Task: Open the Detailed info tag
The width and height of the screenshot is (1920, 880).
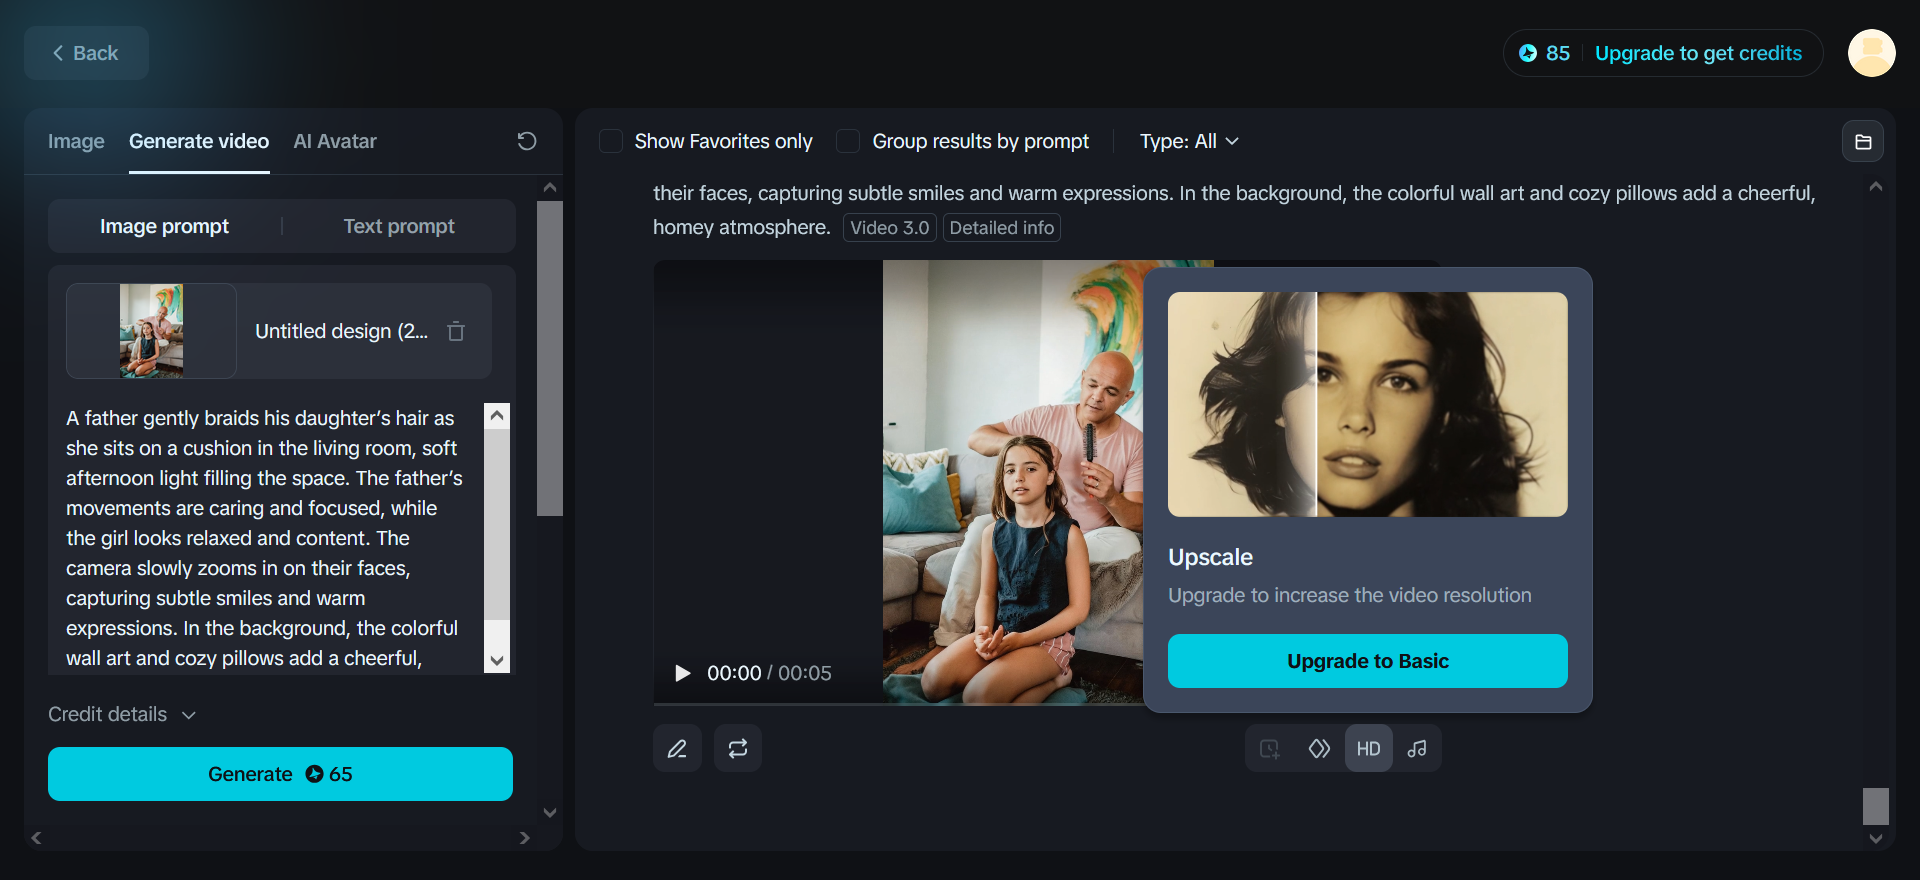Action: [1002, 228]
